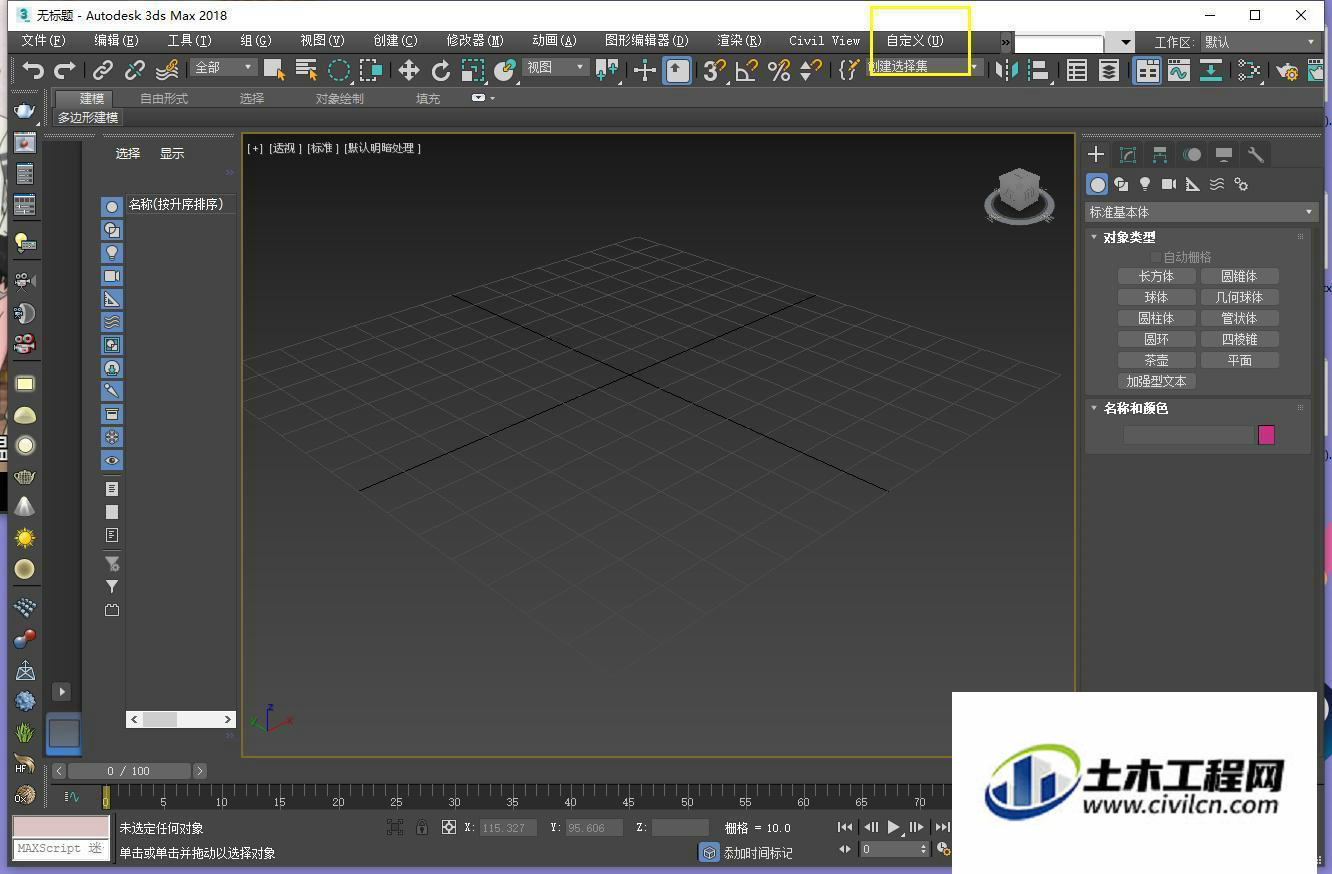Click the 茶壶 teapot button
The image size is (1332, 874).
click(1156, 360)
